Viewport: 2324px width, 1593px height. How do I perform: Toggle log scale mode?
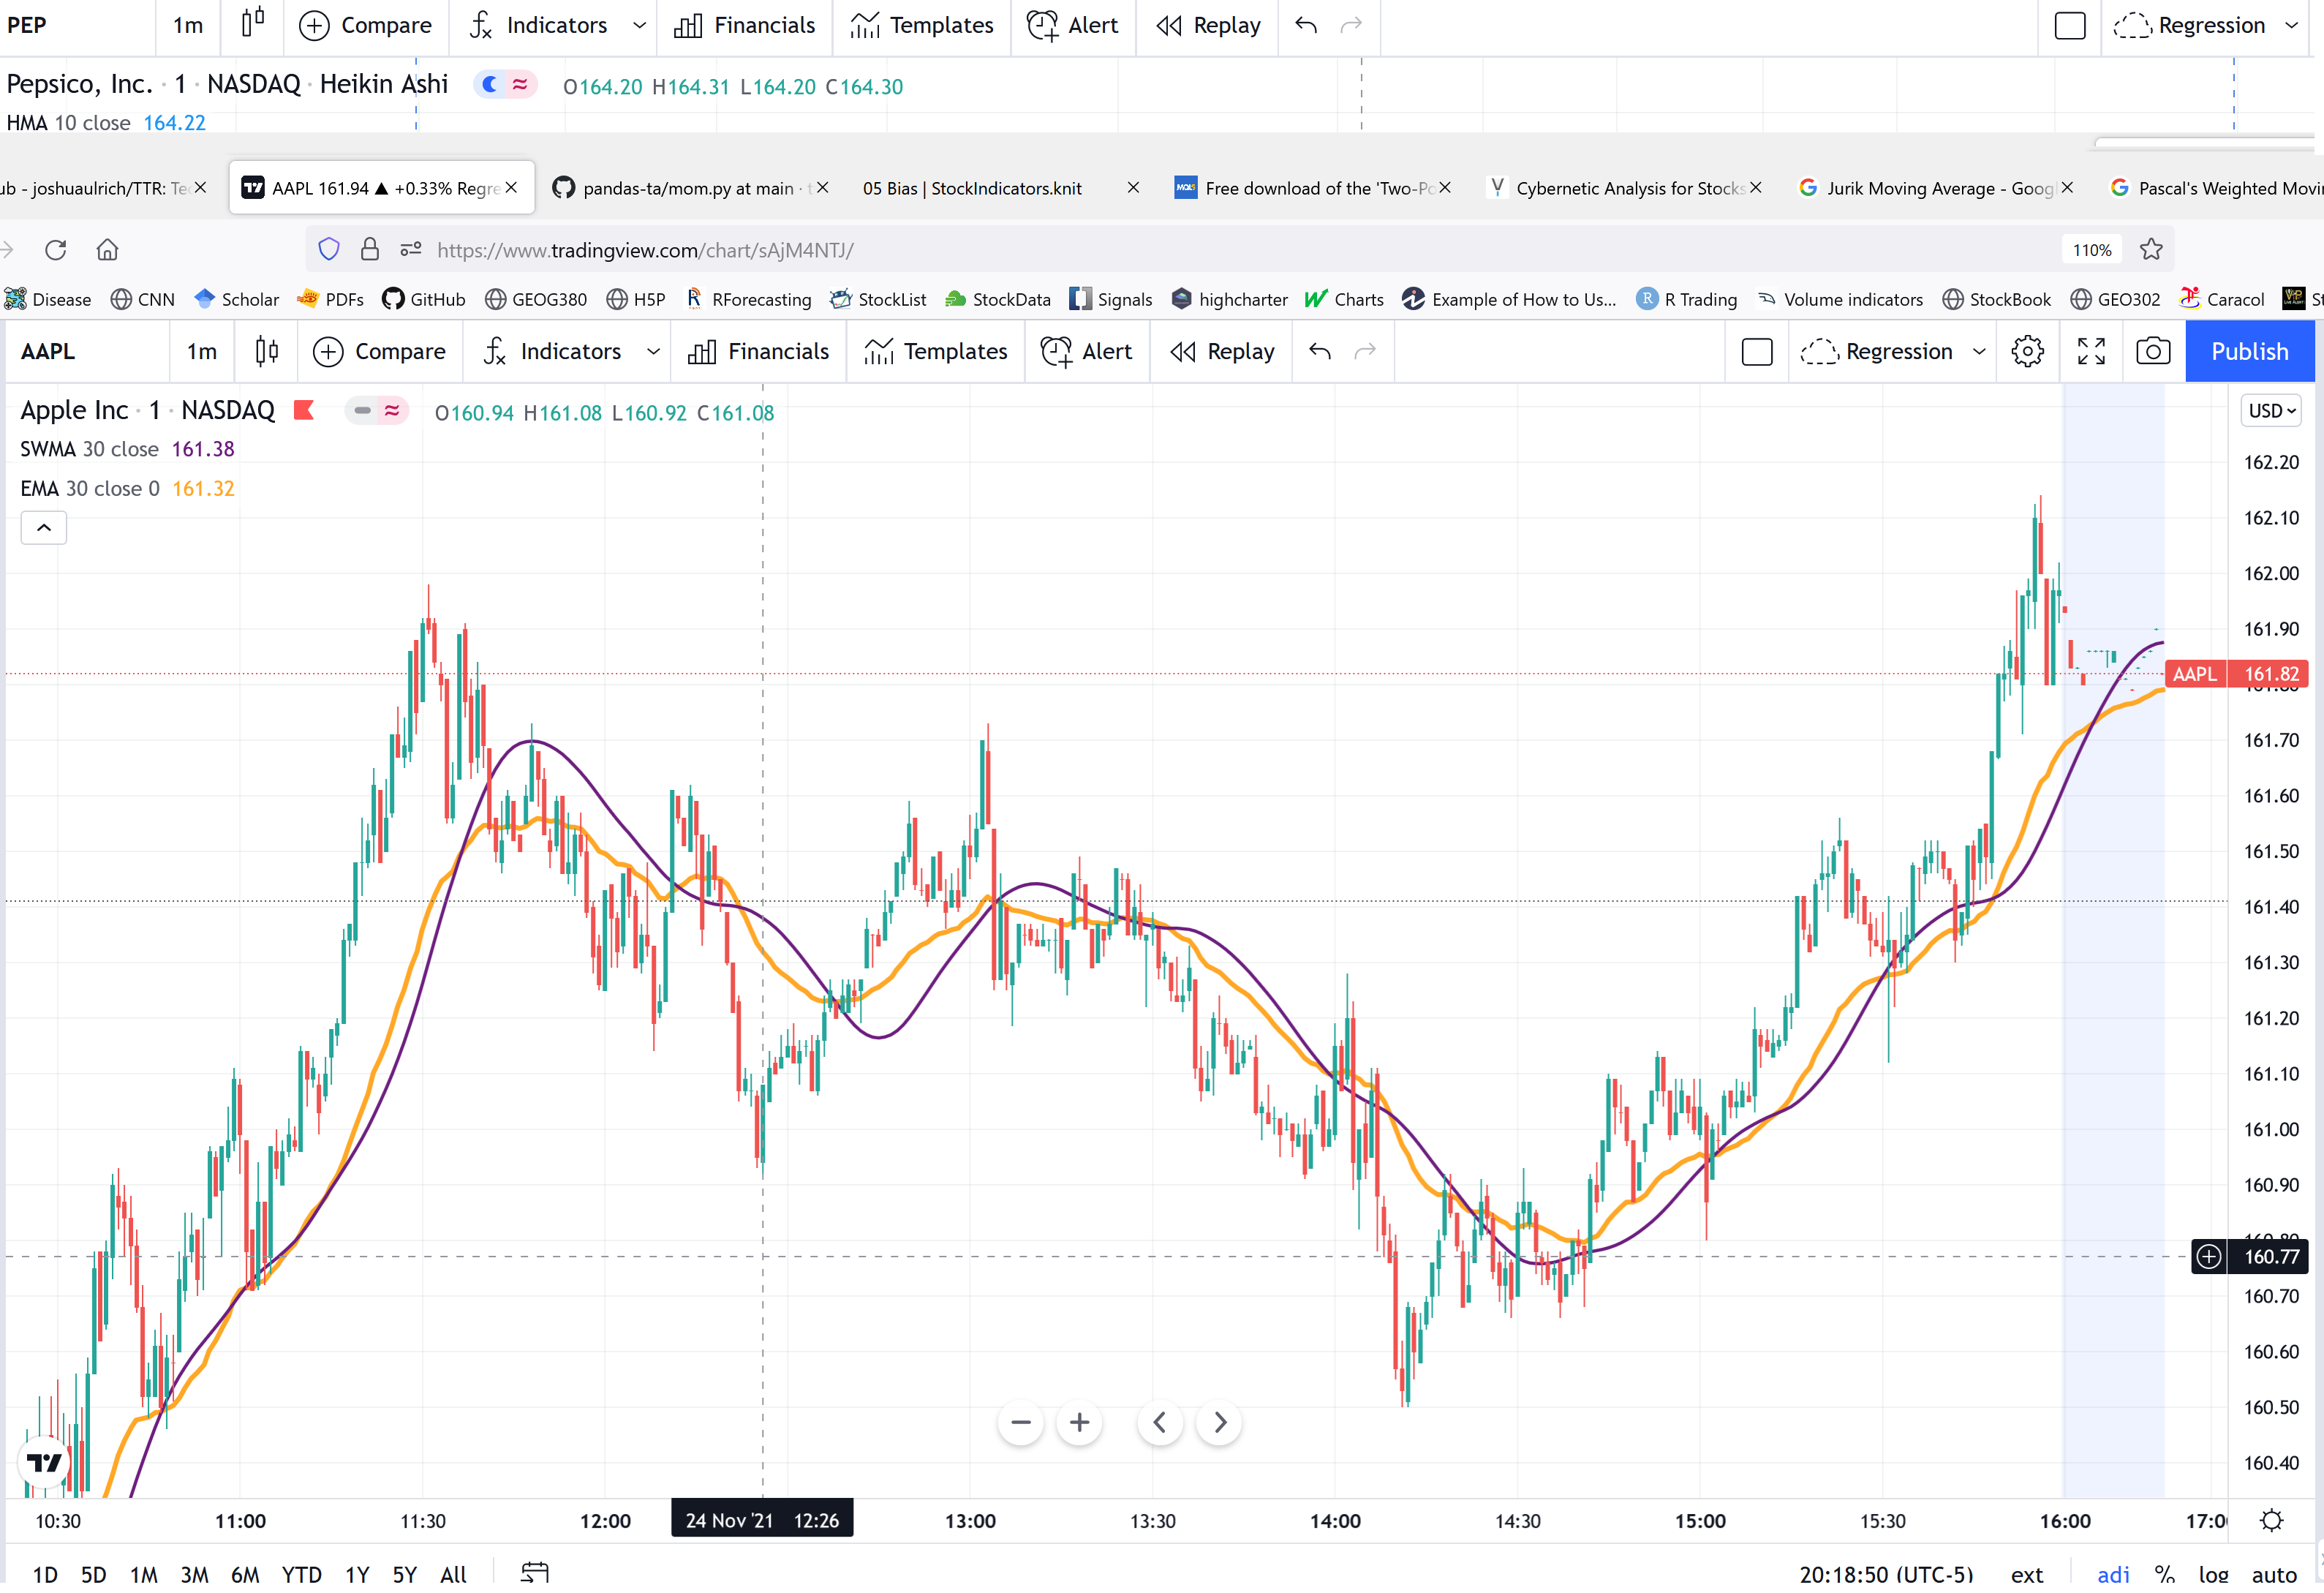[2213, 1574]
